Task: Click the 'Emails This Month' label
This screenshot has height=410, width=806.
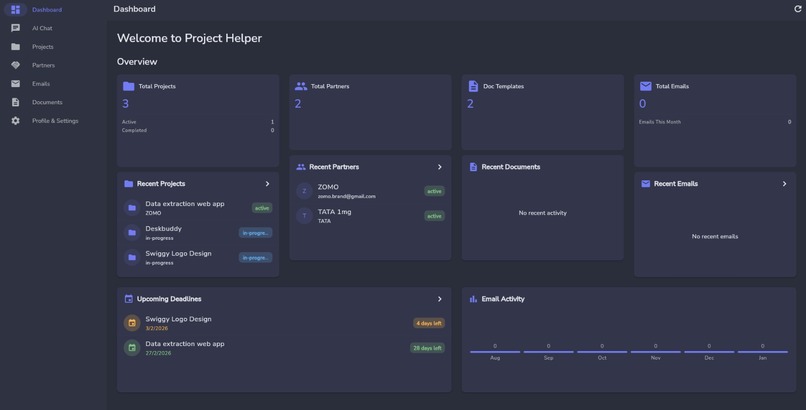Action: point(660,122)
